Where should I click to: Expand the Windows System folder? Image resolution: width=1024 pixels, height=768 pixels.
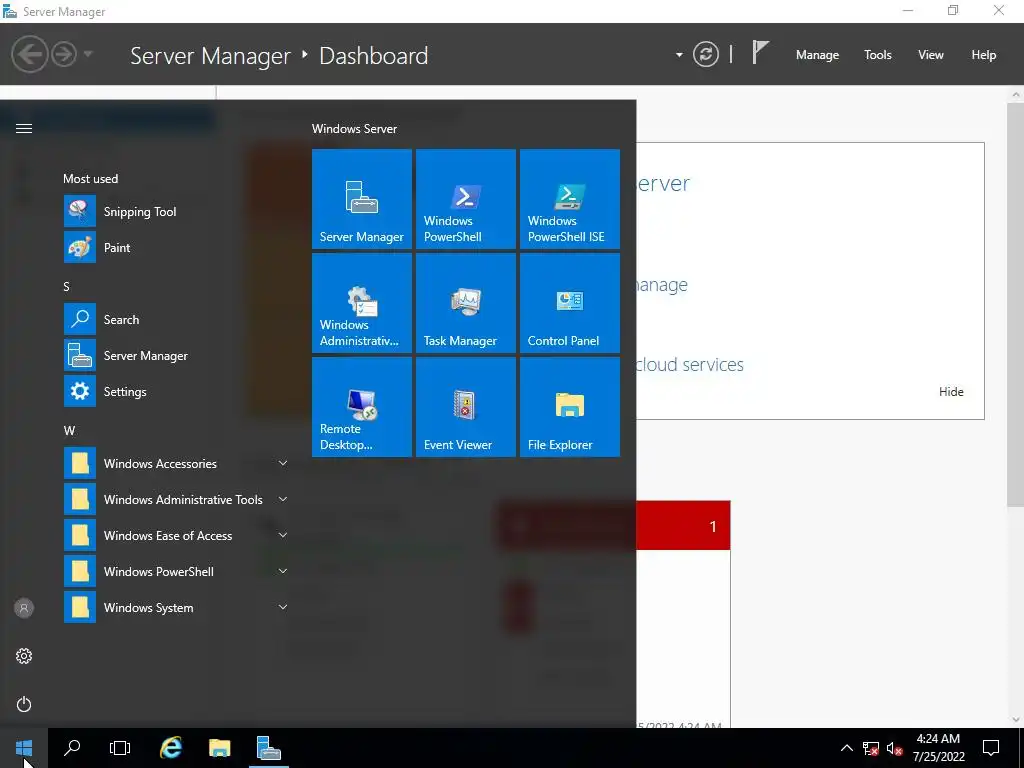click(x=176, y=607)
